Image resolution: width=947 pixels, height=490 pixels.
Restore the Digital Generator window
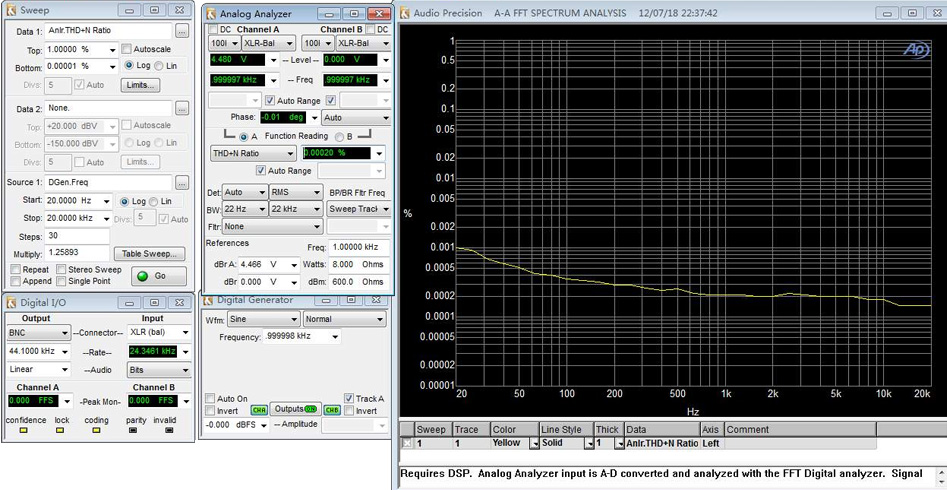(x=354, y=300)
